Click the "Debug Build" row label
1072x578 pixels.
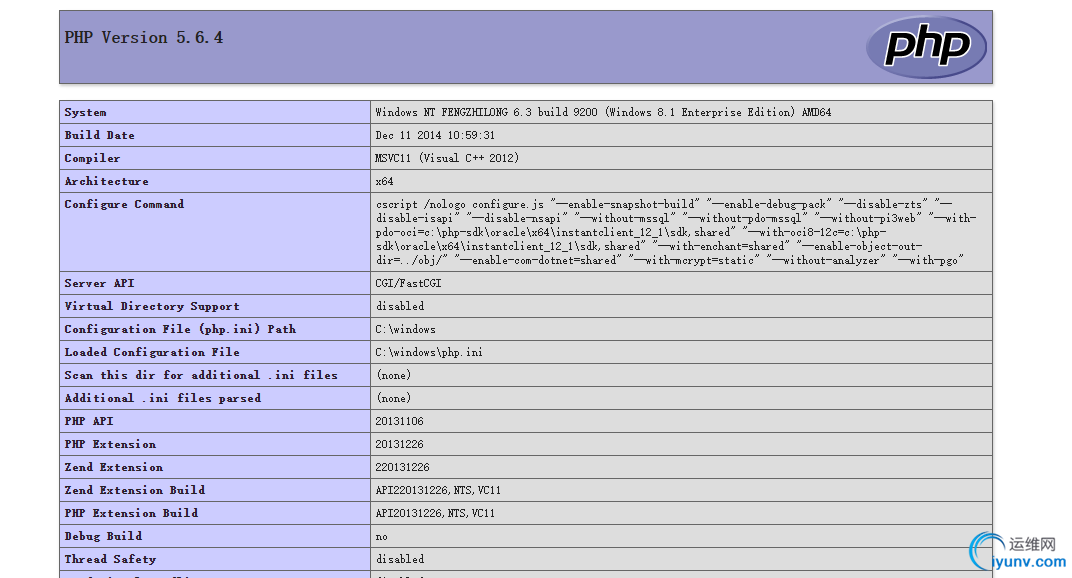point(103,536)
